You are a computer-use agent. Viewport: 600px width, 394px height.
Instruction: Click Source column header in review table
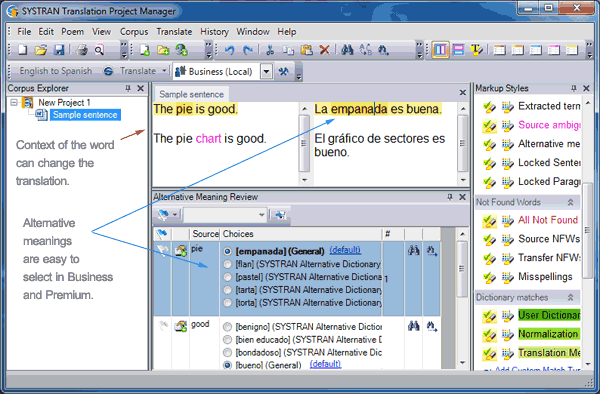(x=205, y=234)
